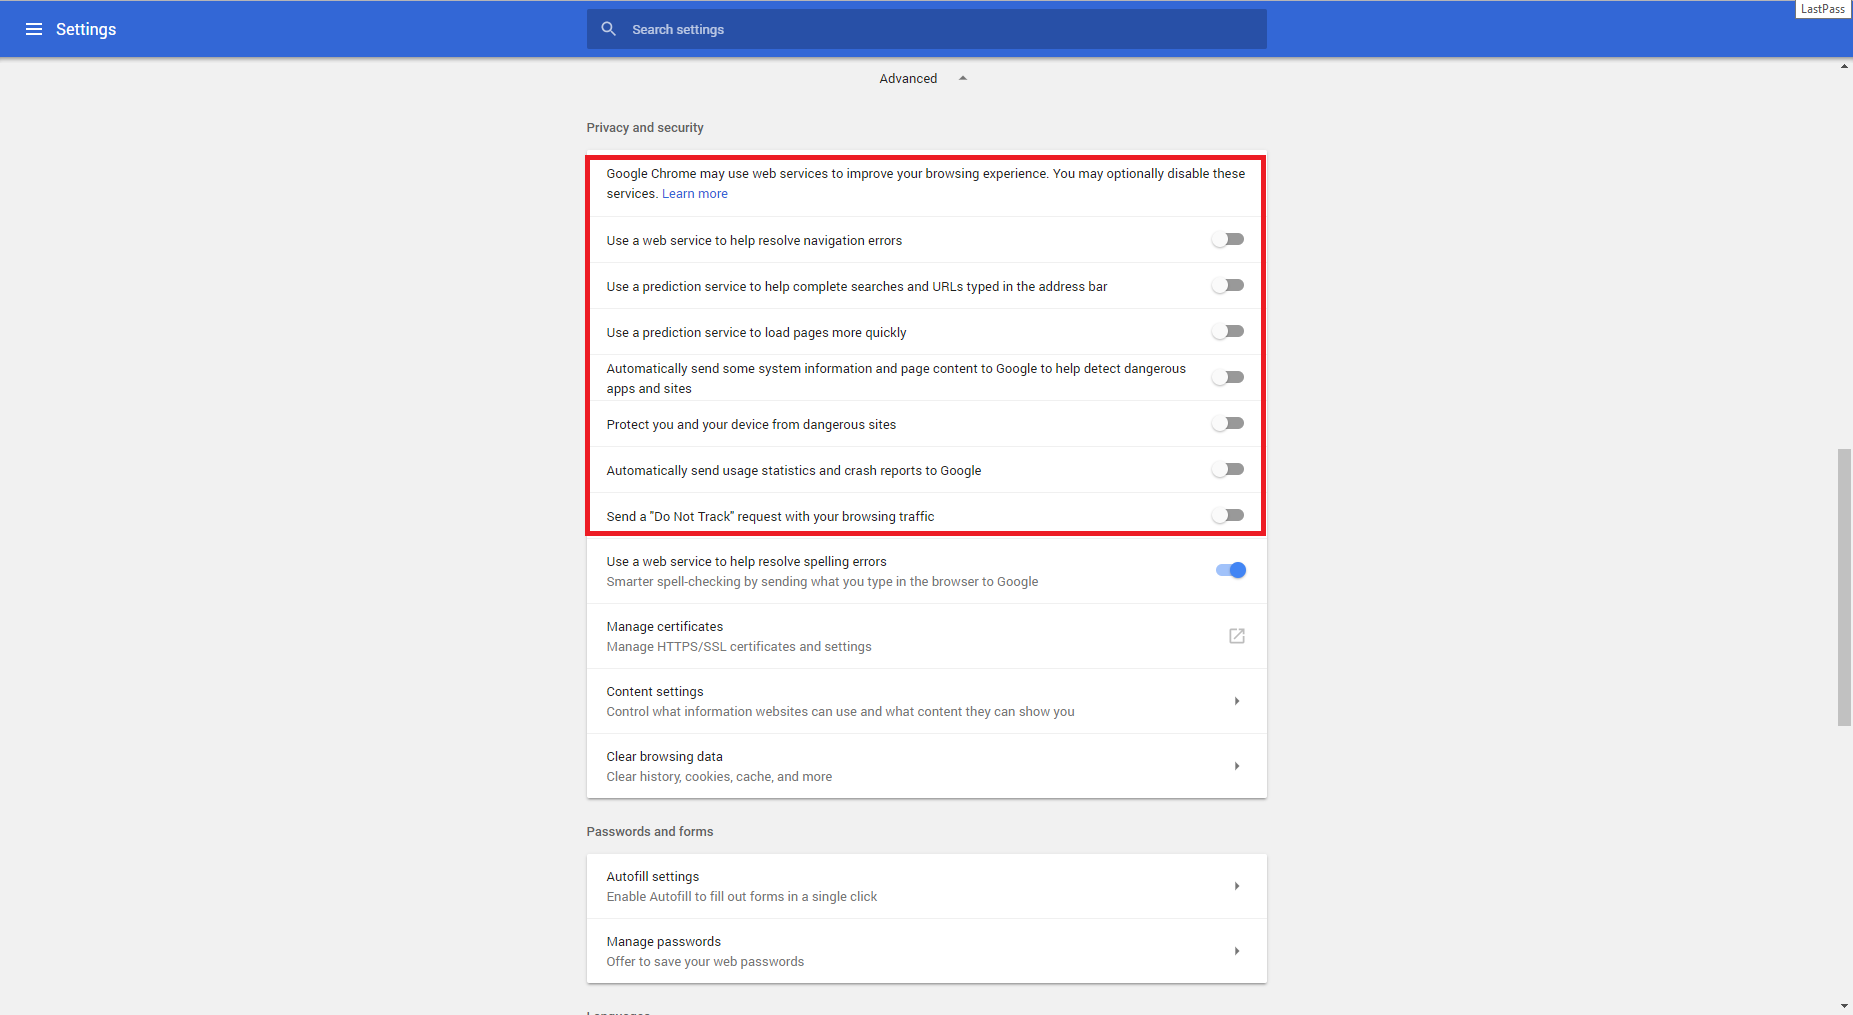The image size is (1853, 1015).
Task: Expand Autofill settings arrow
Action: tap(1237, 886)
